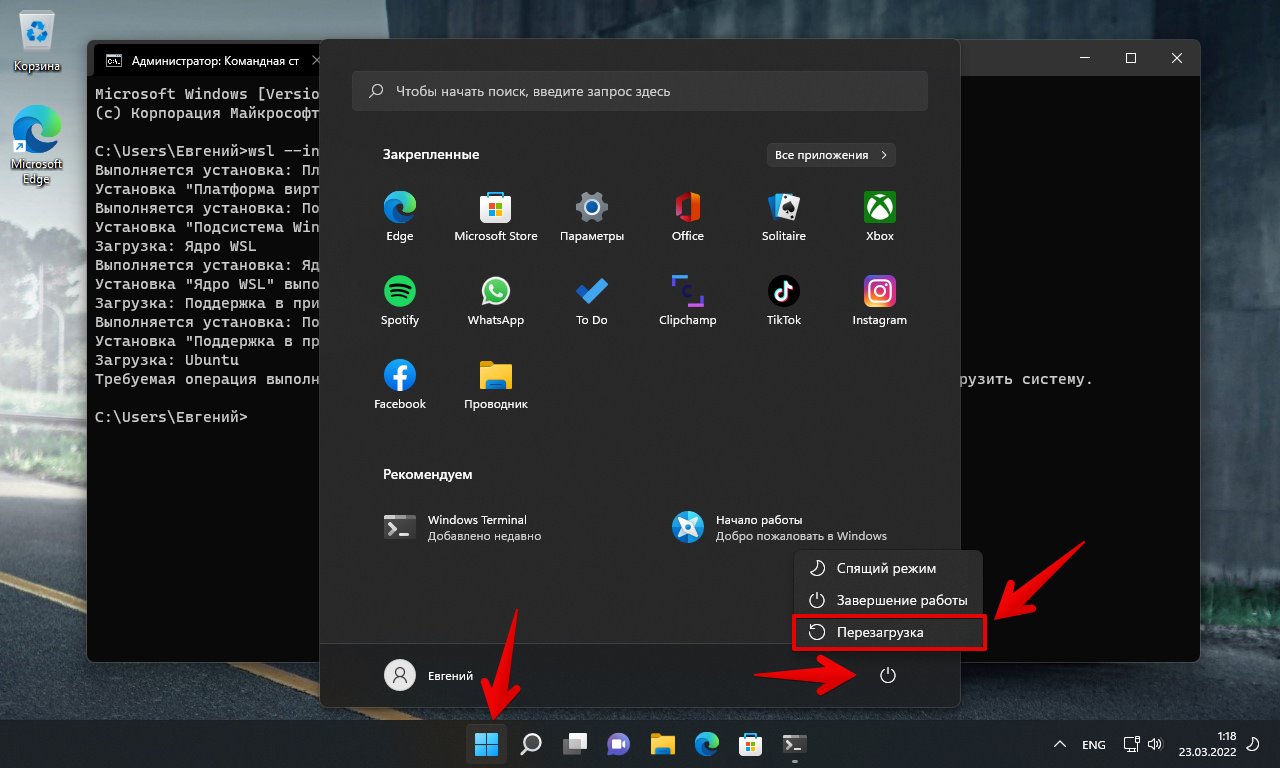Screen dimensions: 1280x768
Task: Click terminal line 'Загрузка: Ядро WSL'
Action: point(176,246)
